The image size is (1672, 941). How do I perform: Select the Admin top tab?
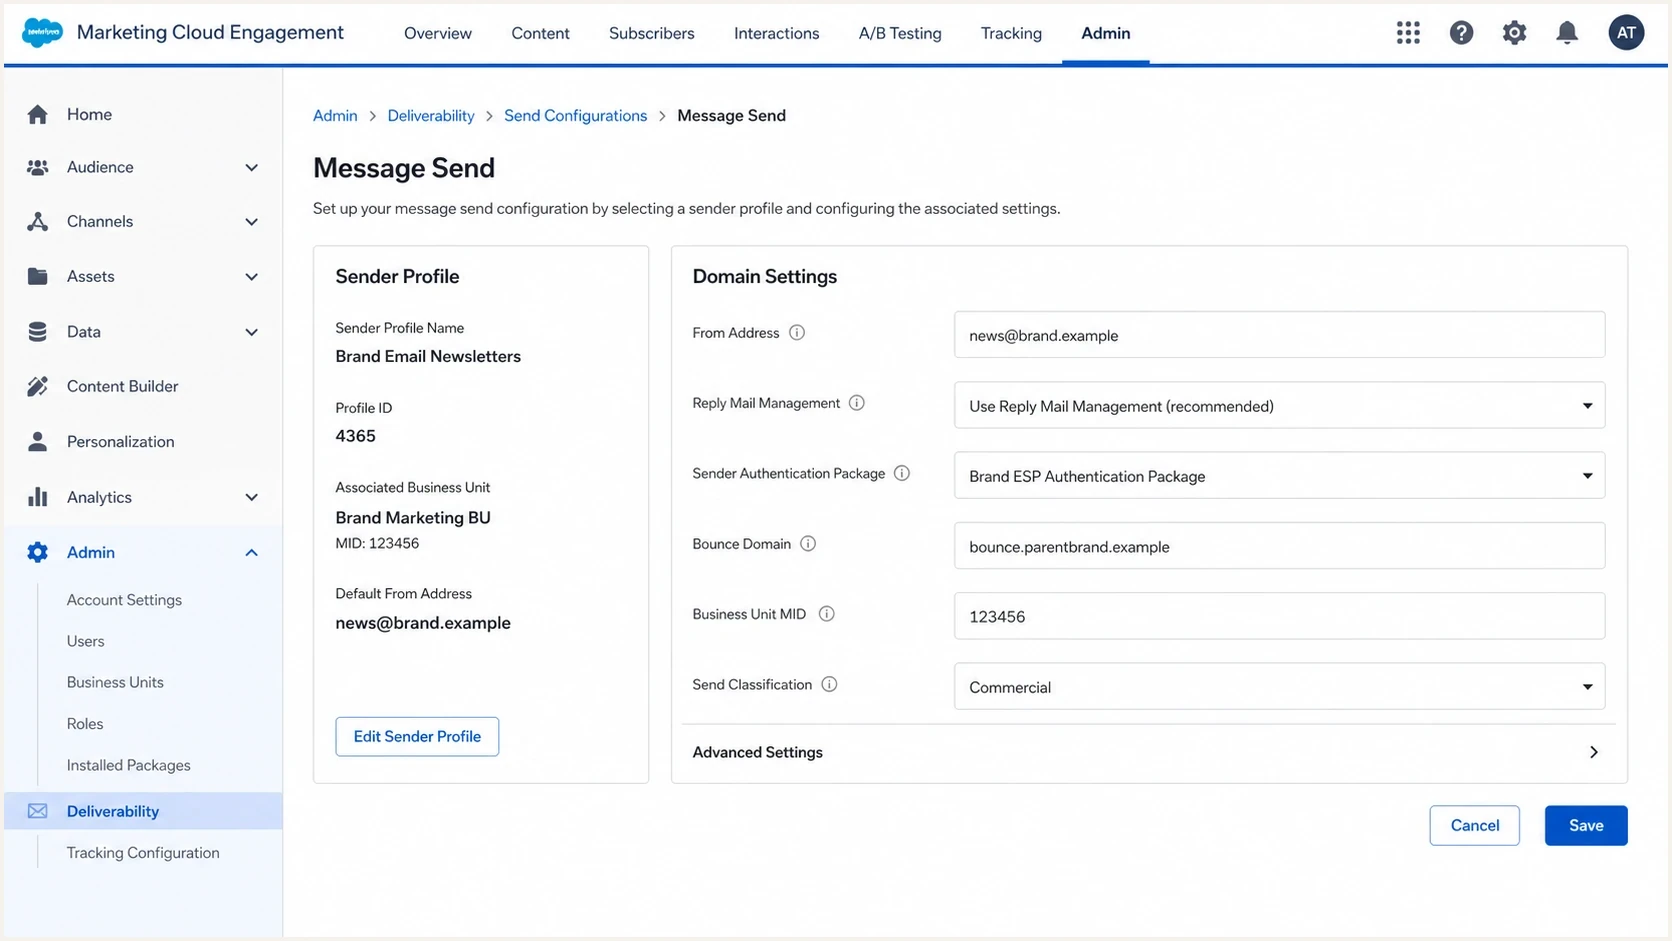click(x=1105, y=33)
